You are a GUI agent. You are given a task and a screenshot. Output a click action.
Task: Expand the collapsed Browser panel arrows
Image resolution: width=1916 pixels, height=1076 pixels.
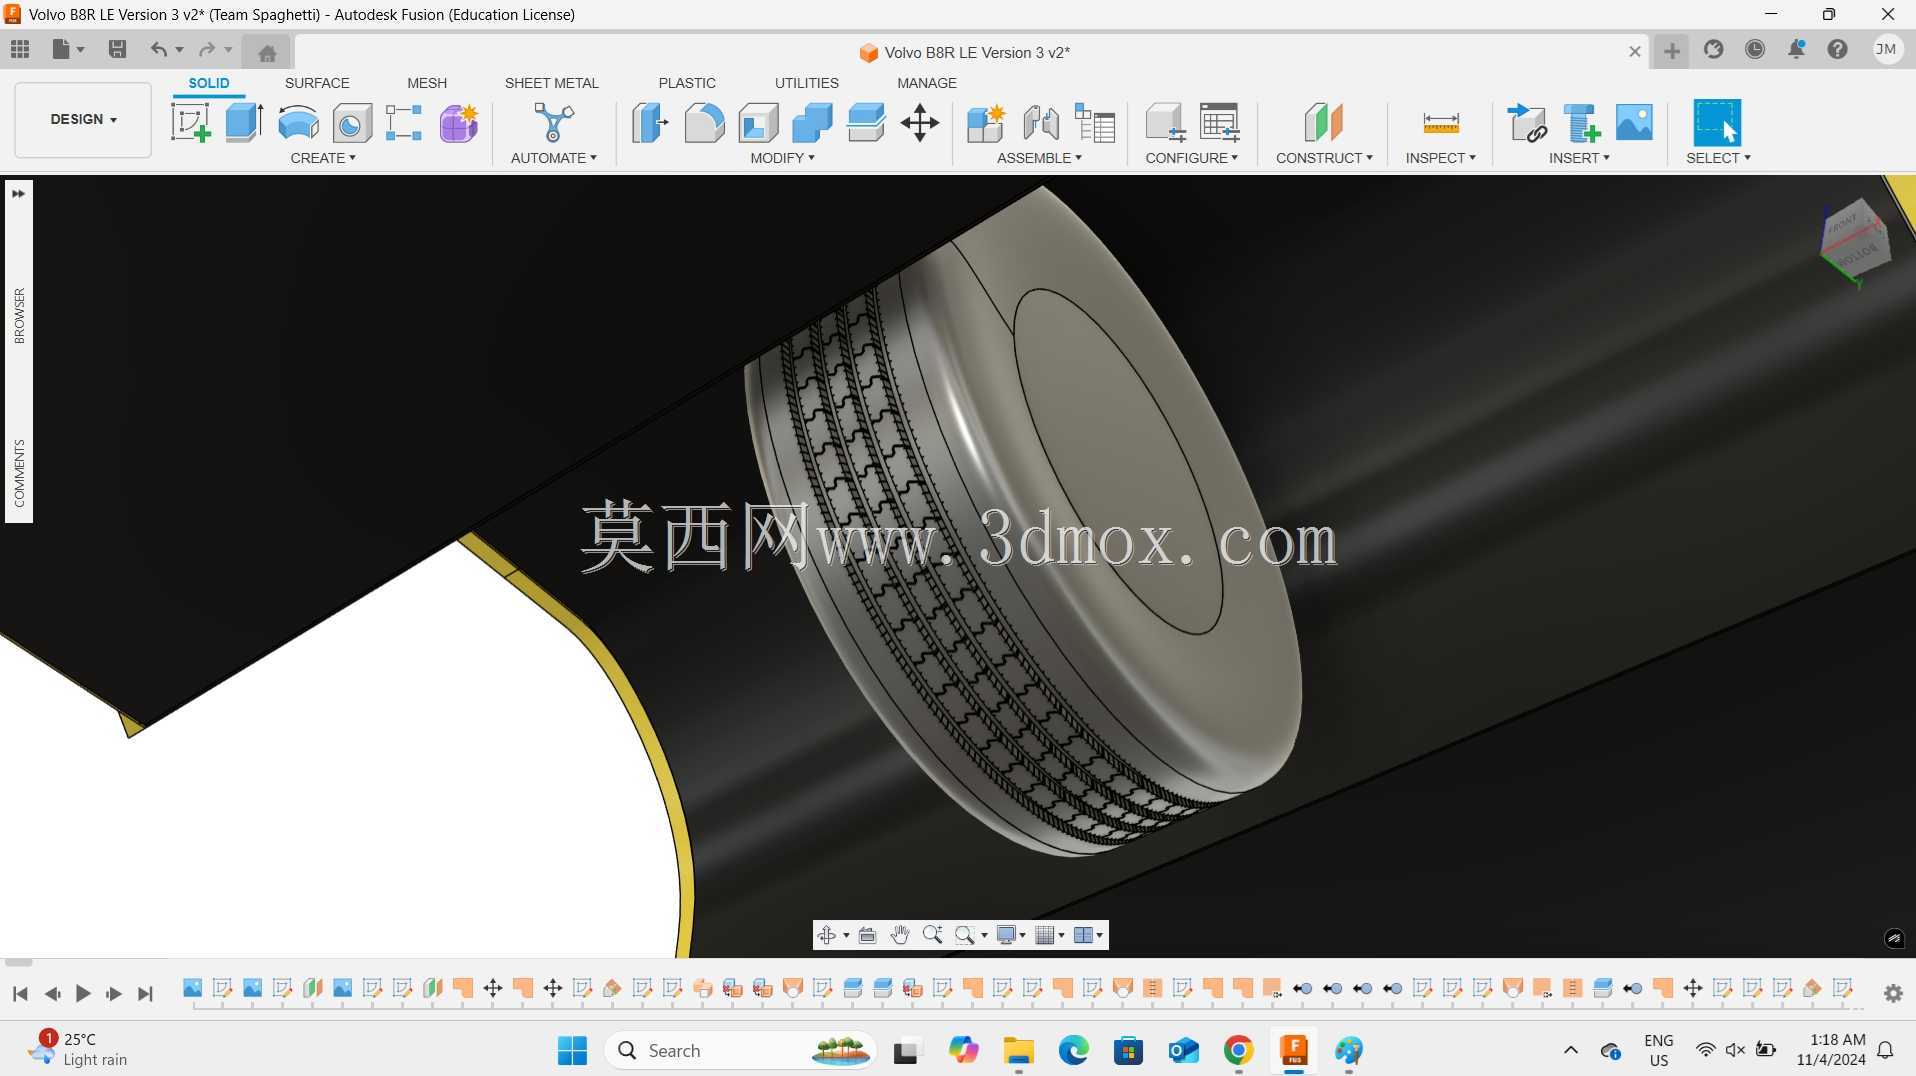point(18,194)
